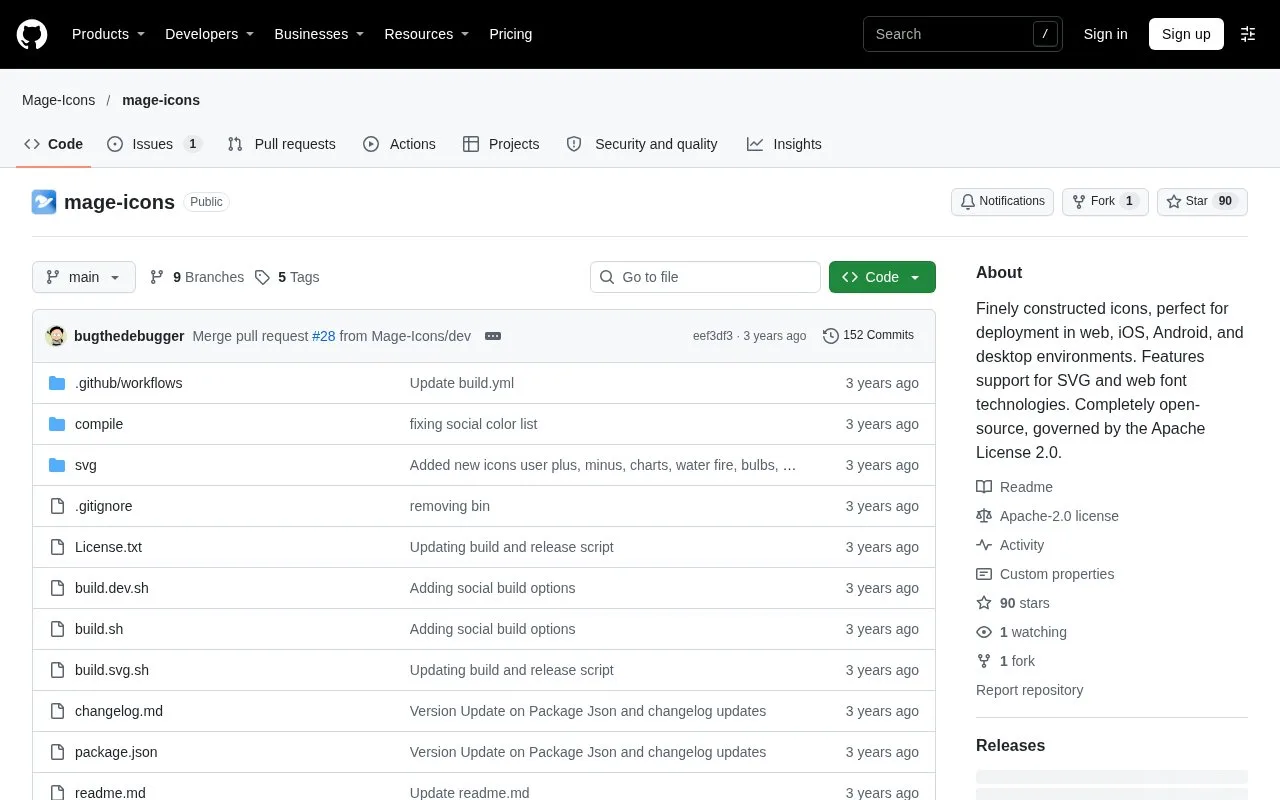Viewport: 1280px width, 800px height.
Task: Fork the mage-icons repository
Action: coord(1105,201)
